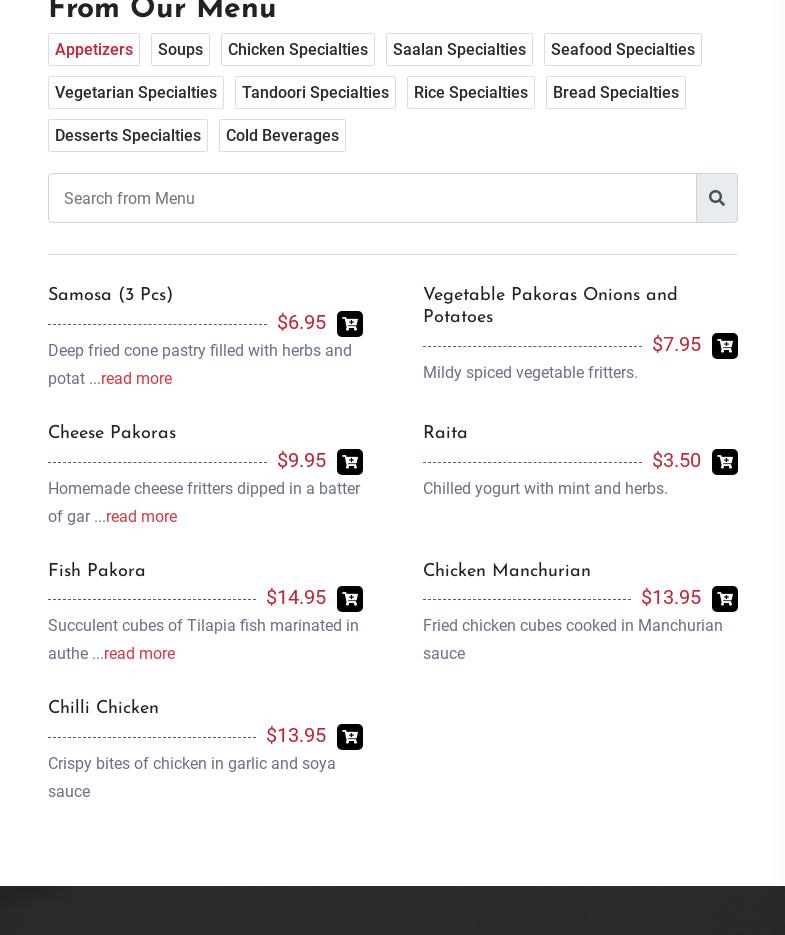785x935 pixels.
Task: Open Chicken Specialties category
Action: click(x=298, y=50)
